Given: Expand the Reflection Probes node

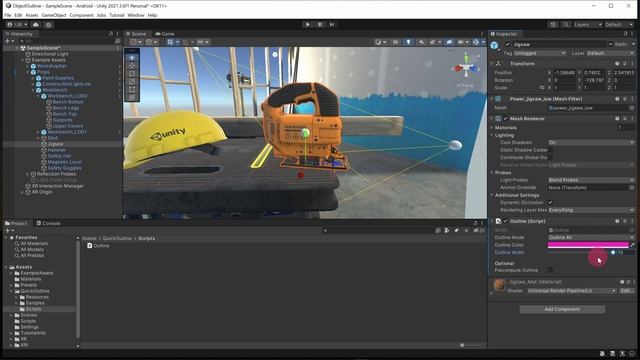Looking at the screenshot, I should click(28, 174).
